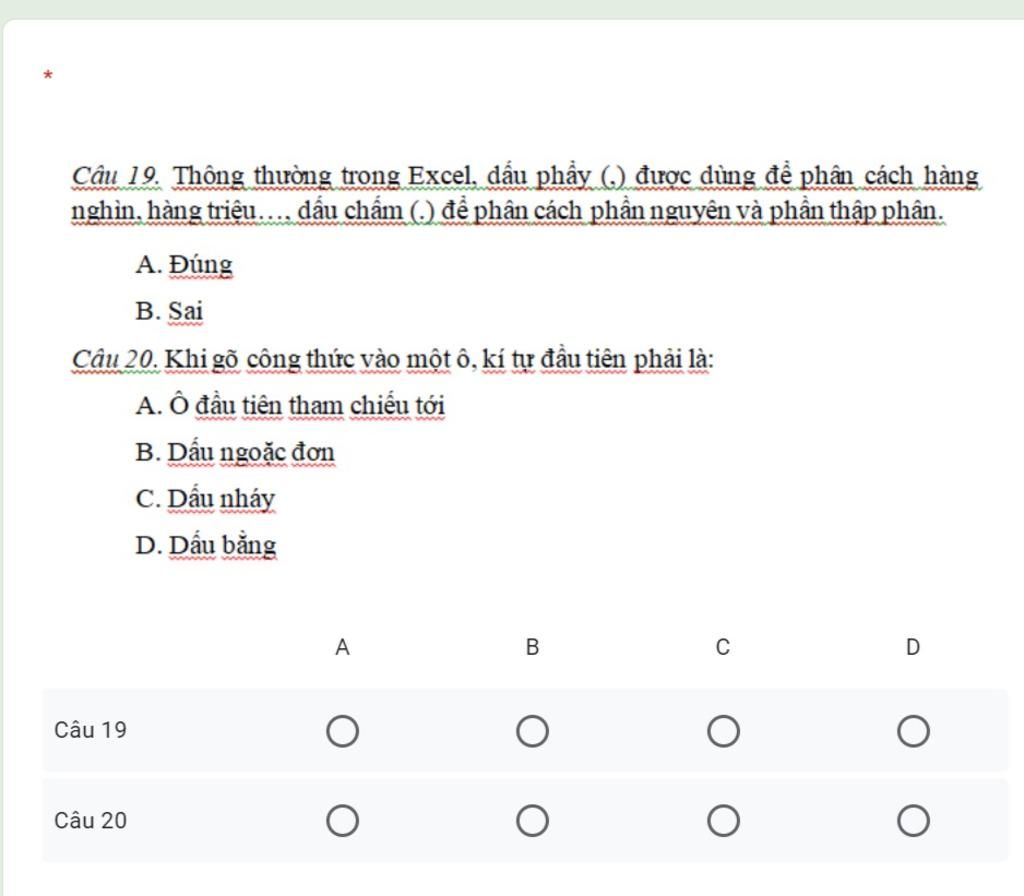Click the Câu 20 row label

point(91,821)
